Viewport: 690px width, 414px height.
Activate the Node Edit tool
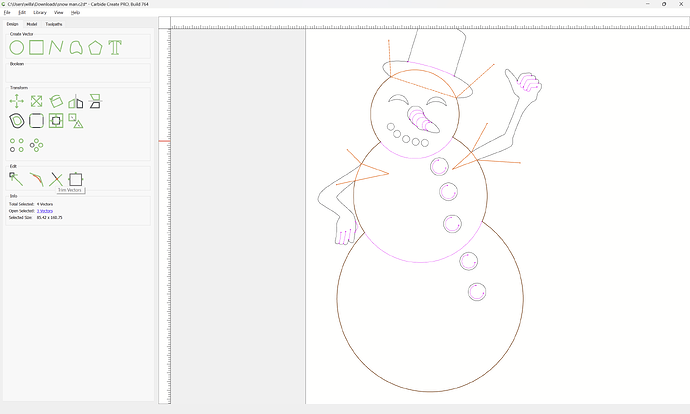click(x=16, y=179)
